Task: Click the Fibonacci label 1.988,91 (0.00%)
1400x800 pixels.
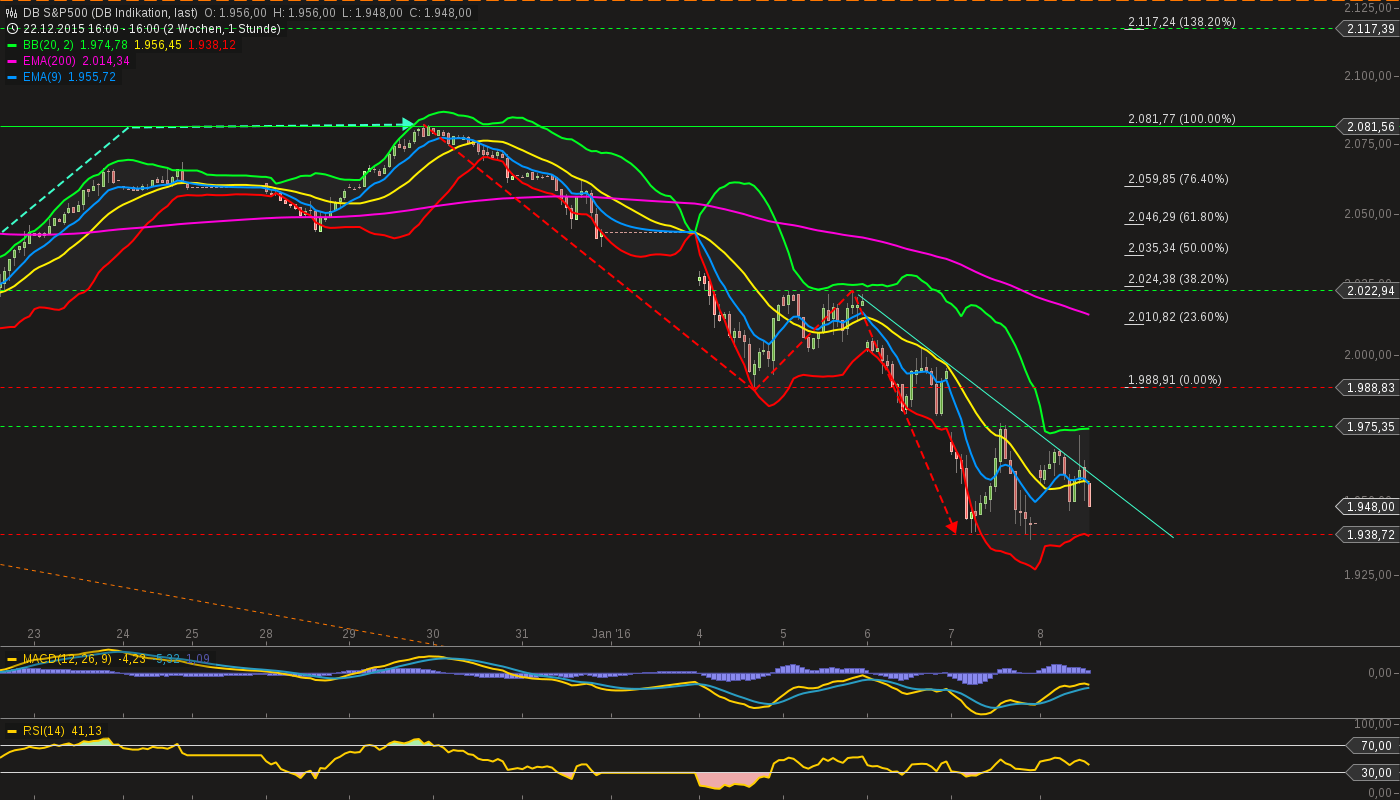Action: pos(1175,380)
